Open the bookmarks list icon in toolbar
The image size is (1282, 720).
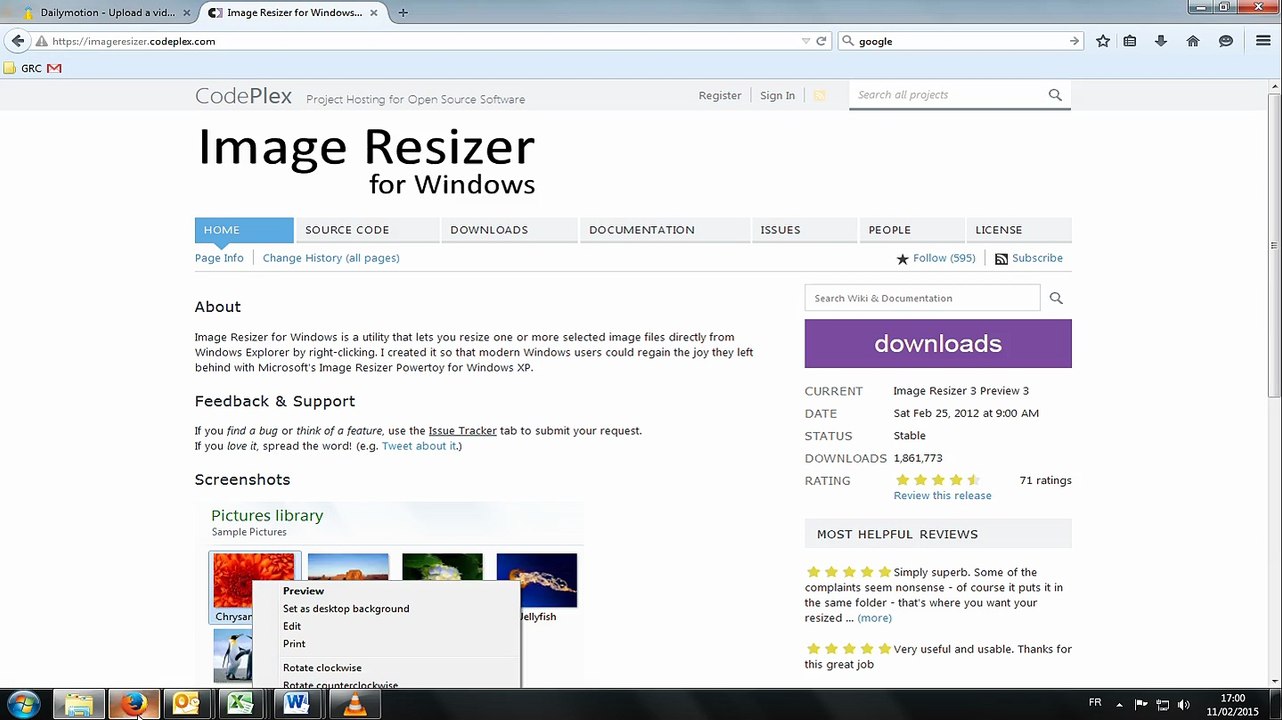coord(1130,41)
